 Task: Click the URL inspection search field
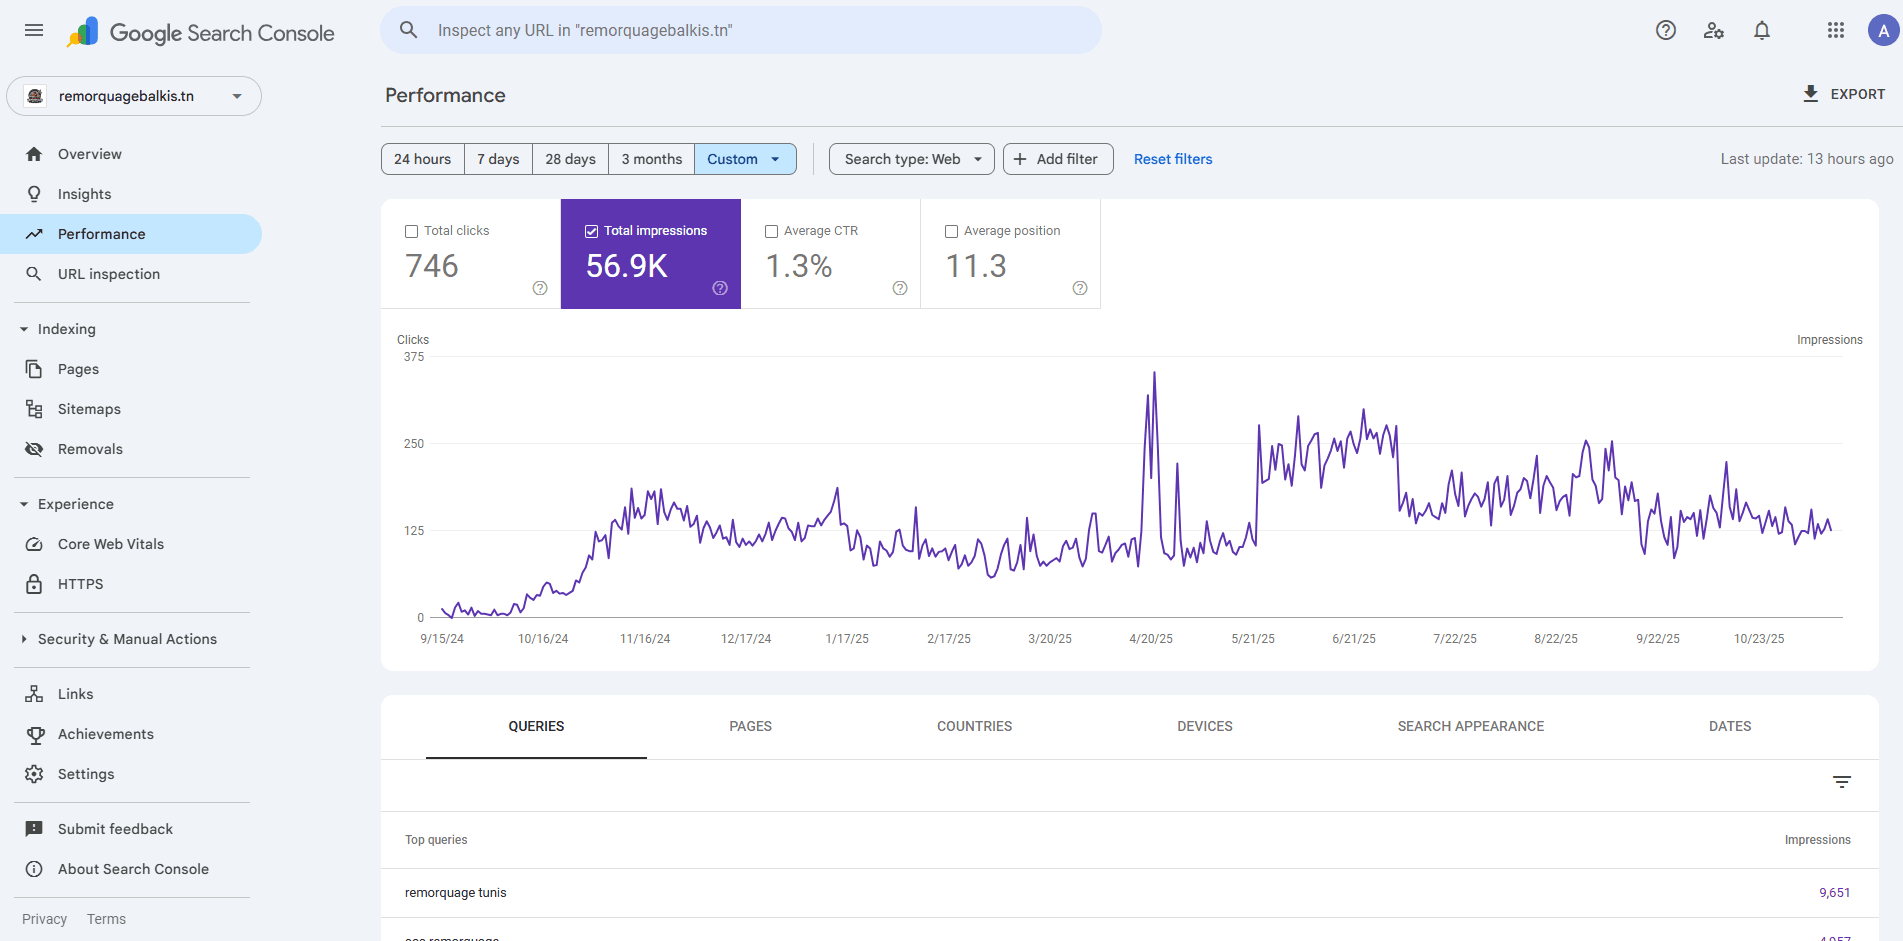(x=740, y=30)
